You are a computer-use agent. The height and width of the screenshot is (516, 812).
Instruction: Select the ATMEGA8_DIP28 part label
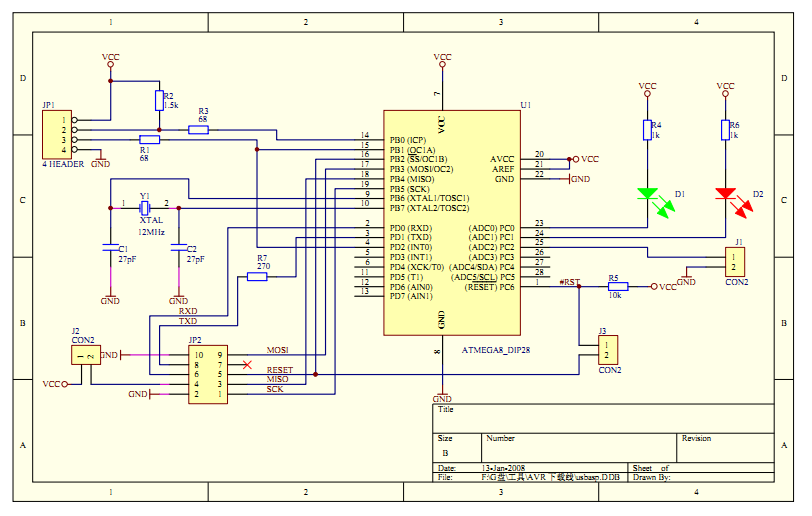[496, 350]
